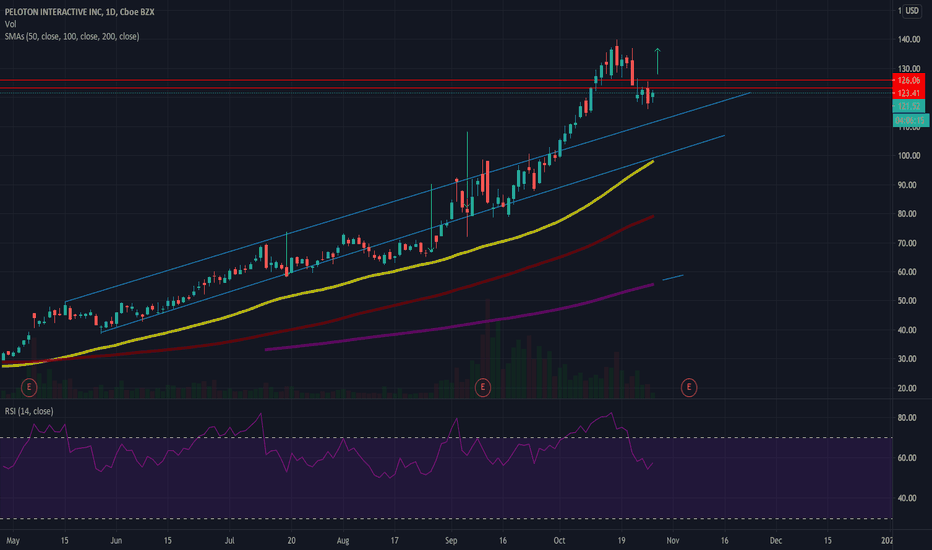Click the 121.52 current price label

pyautogui.click(x=909, y=106)
